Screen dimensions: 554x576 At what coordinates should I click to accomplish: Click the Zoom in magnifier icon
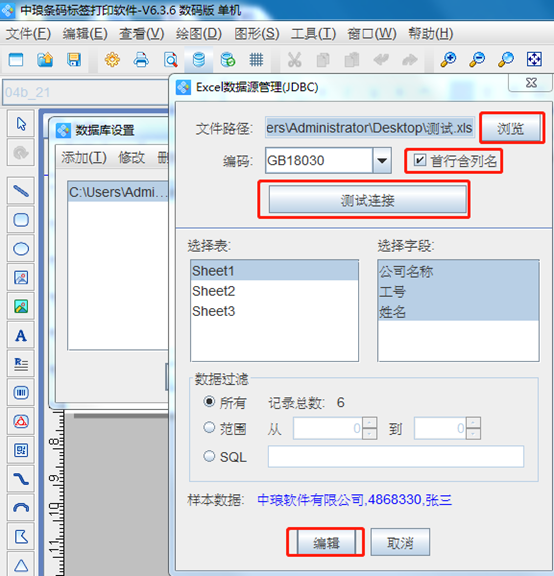click(x=448, y=60)
